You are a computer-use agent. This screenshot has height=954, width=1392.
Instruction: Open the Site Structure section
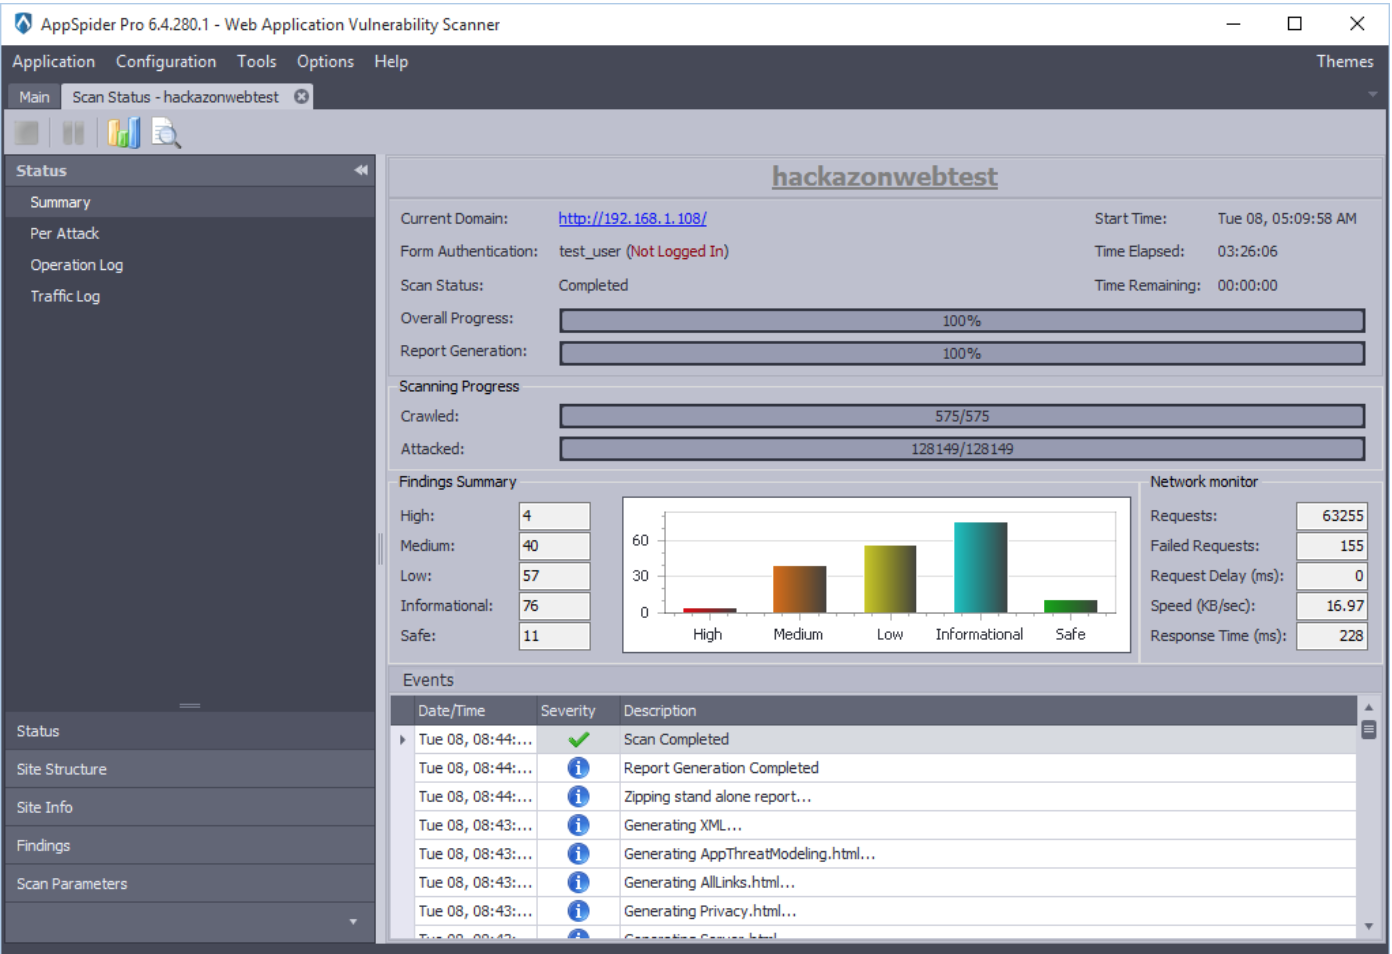(x=190, y=769)
